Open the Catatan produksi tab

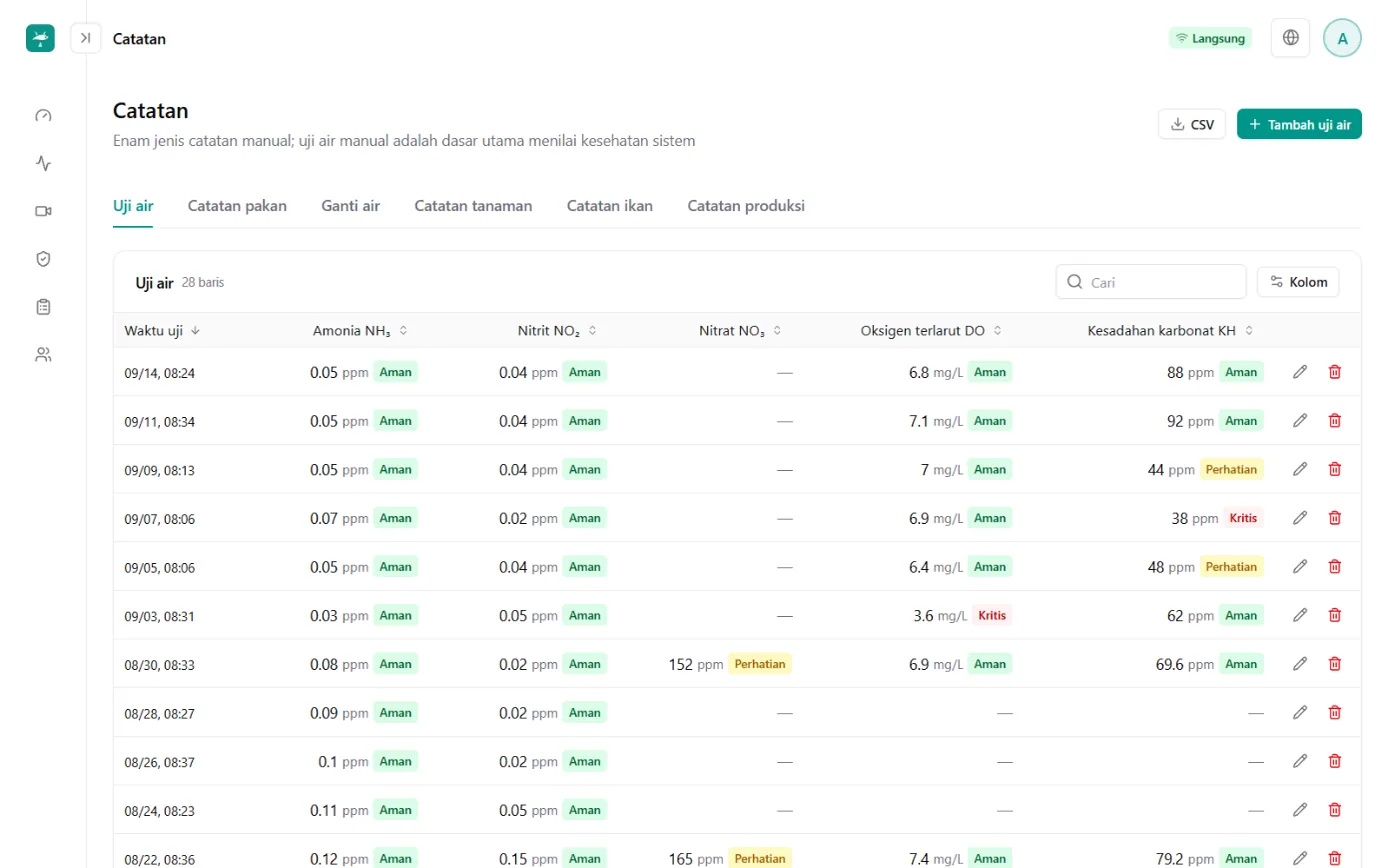746,206
